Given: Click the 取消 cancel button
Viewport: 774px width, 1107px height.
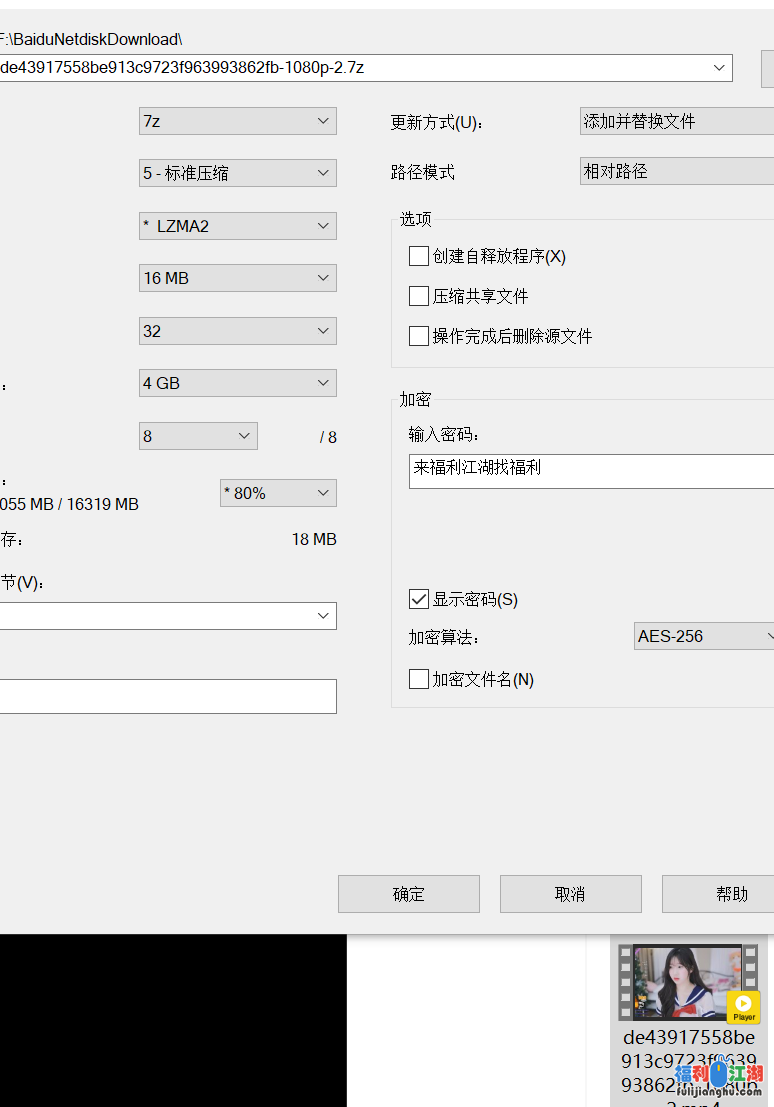Looking at the screenshot, I should 570,894.
